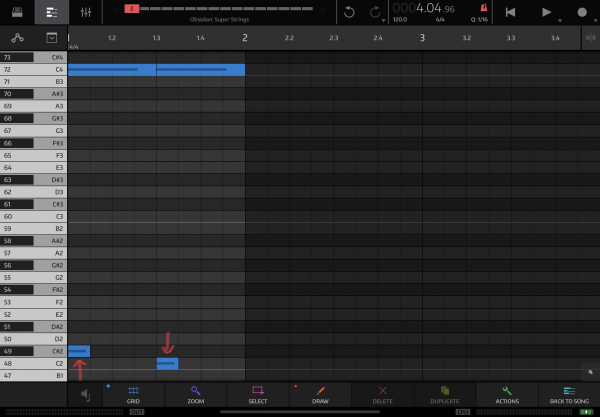Audition the C4 piano key
This screenshot has width=600, height=417.
[34, 70]
